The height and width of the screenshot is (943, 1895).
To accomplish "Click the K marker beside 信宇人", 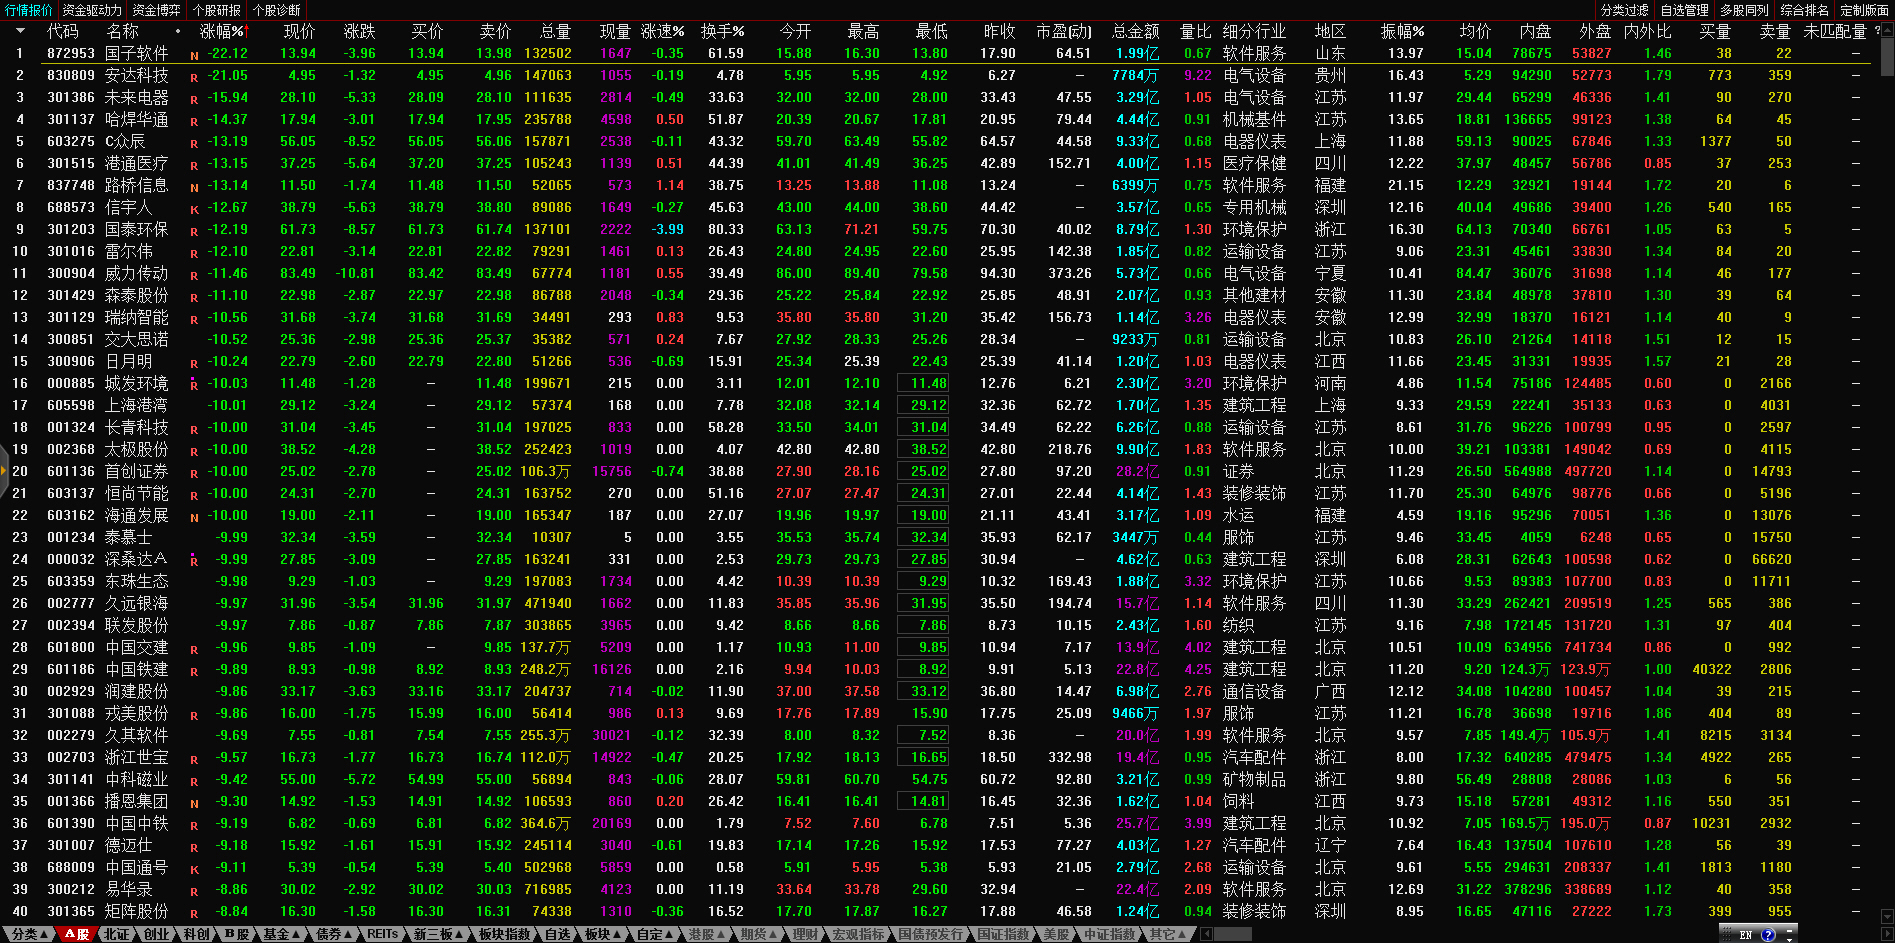I will tap(194, 210).
